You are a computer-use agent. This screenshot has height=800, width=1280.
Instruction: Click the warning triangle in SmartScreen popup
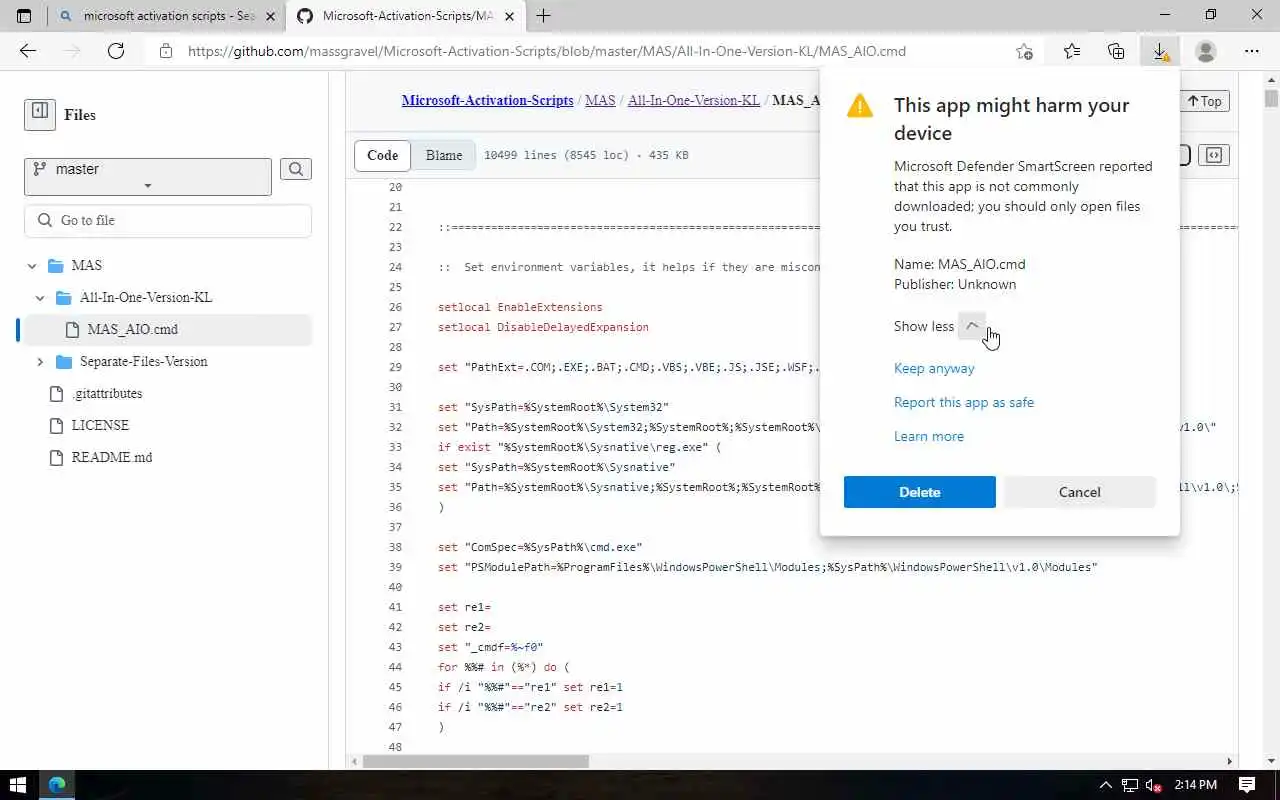click(860, 106)
